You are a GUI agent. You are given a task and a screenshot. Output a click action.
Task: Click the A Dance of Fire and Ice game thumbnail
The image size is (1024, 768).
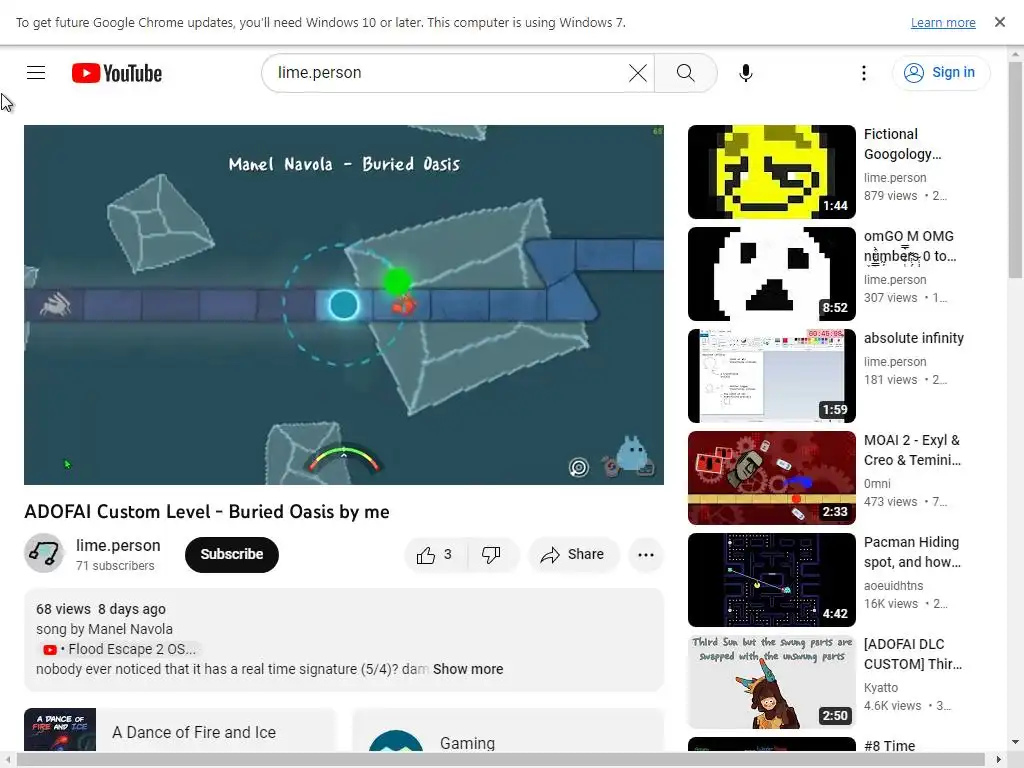click(60, 730)
